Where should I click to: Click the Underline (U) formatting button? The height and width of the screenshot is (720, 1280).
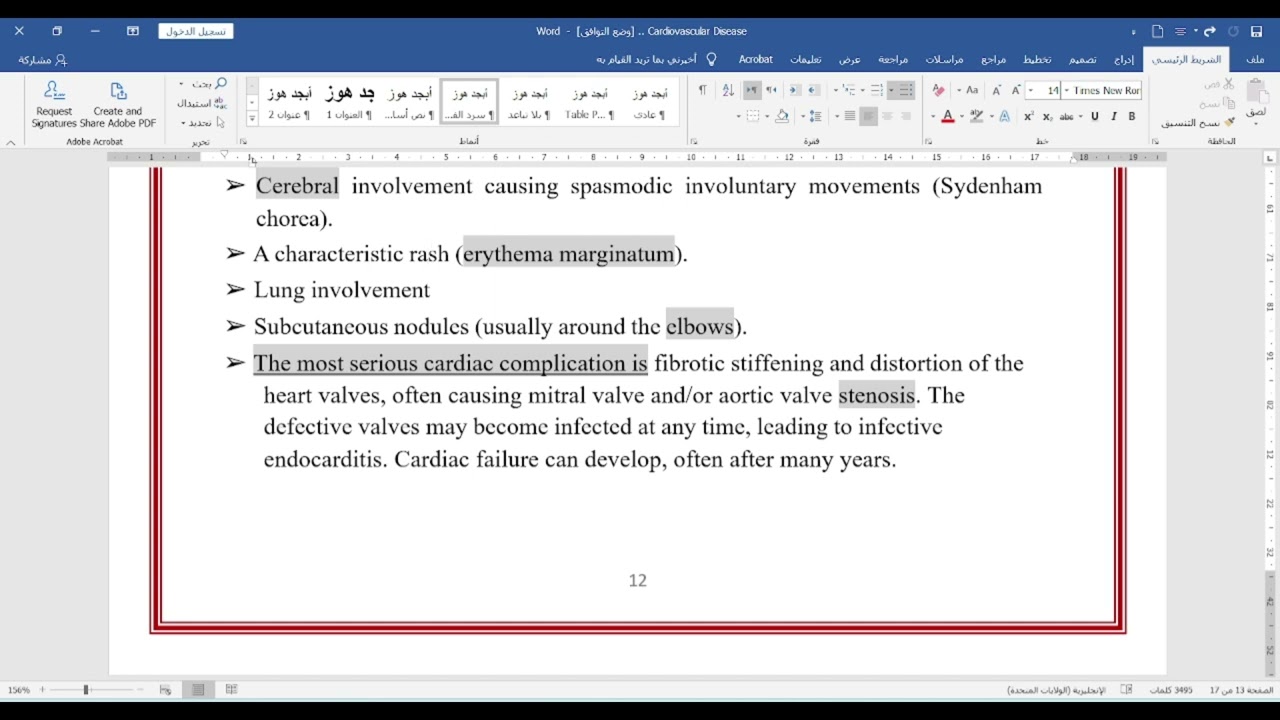tap(1095, 117)
